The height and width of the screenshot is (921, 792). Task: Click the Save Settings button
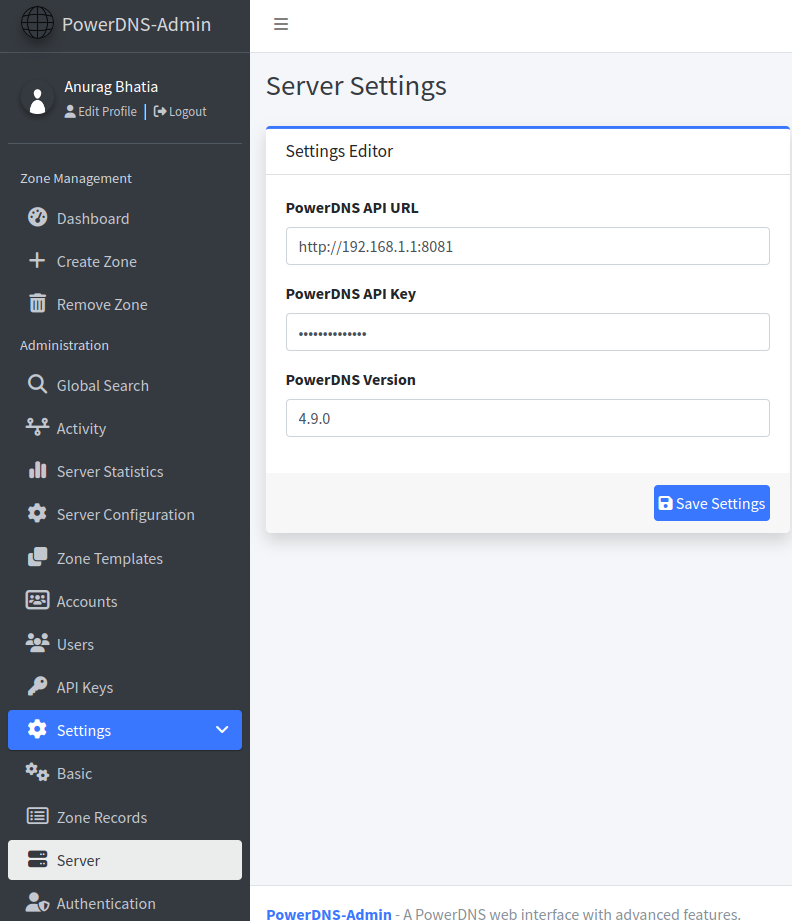[712, 503]
